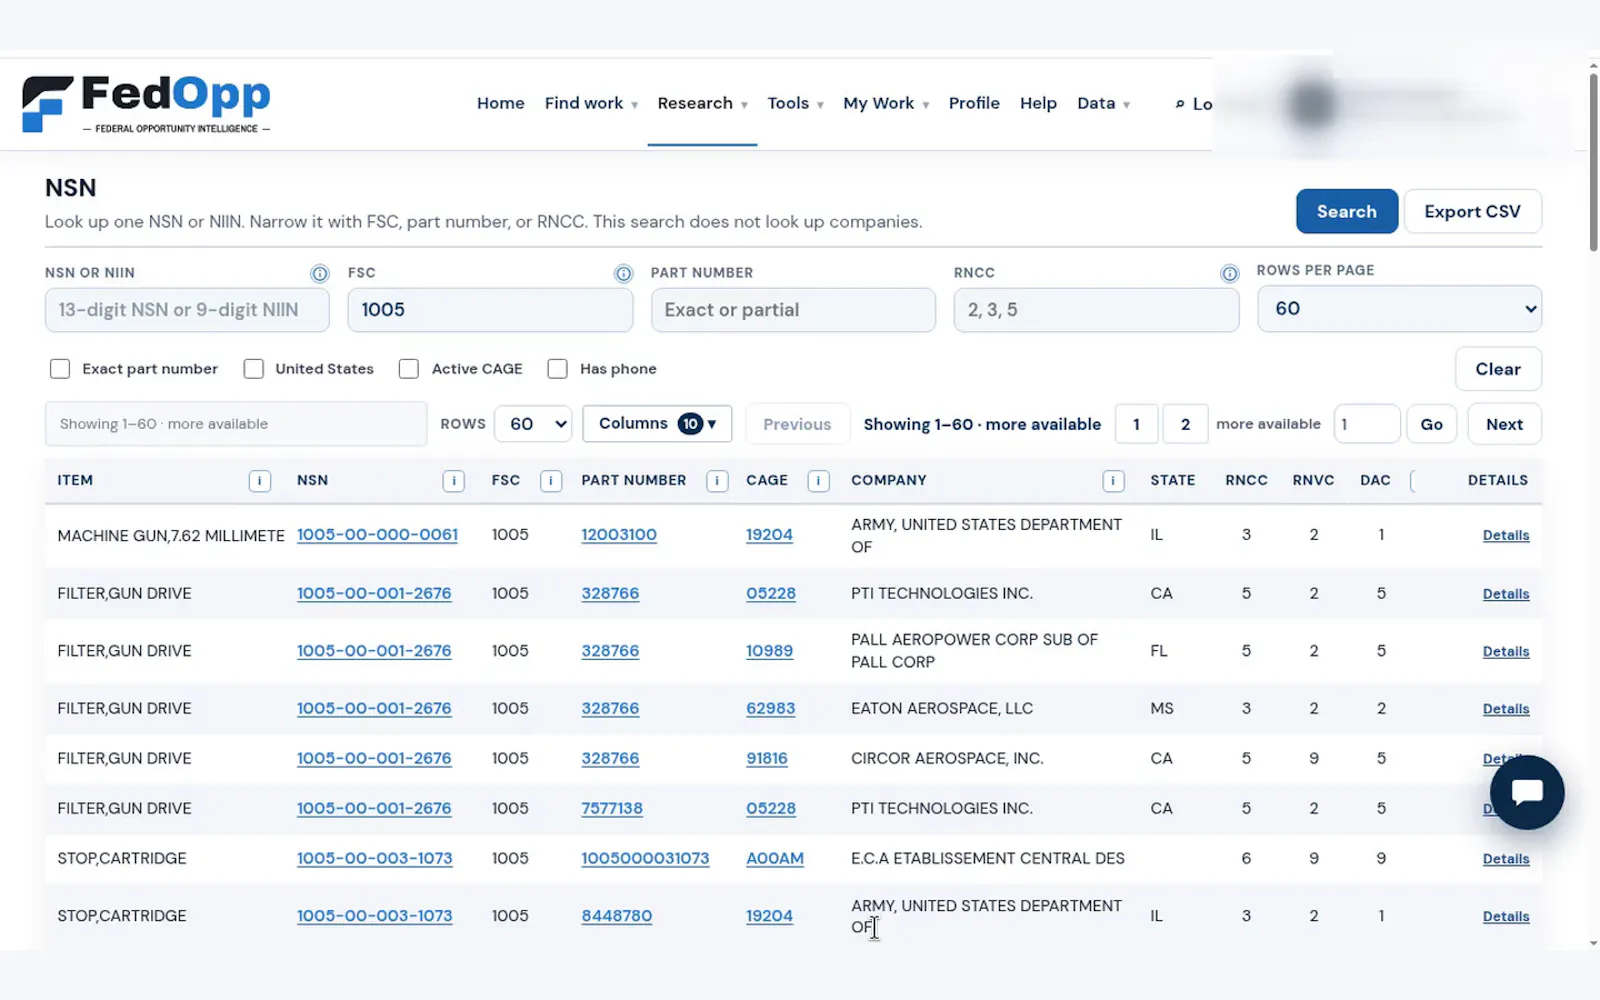
Task: Go to Home in navigation
Action: pyautogui.click(x=500, y=103)
